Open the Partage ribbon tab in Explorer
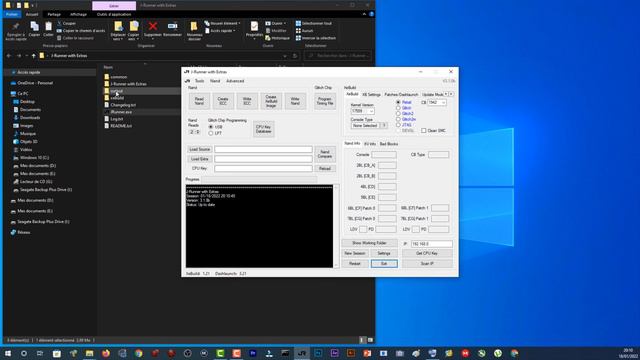The height and width of the screenshot is (360, 640). coord(54,14)
